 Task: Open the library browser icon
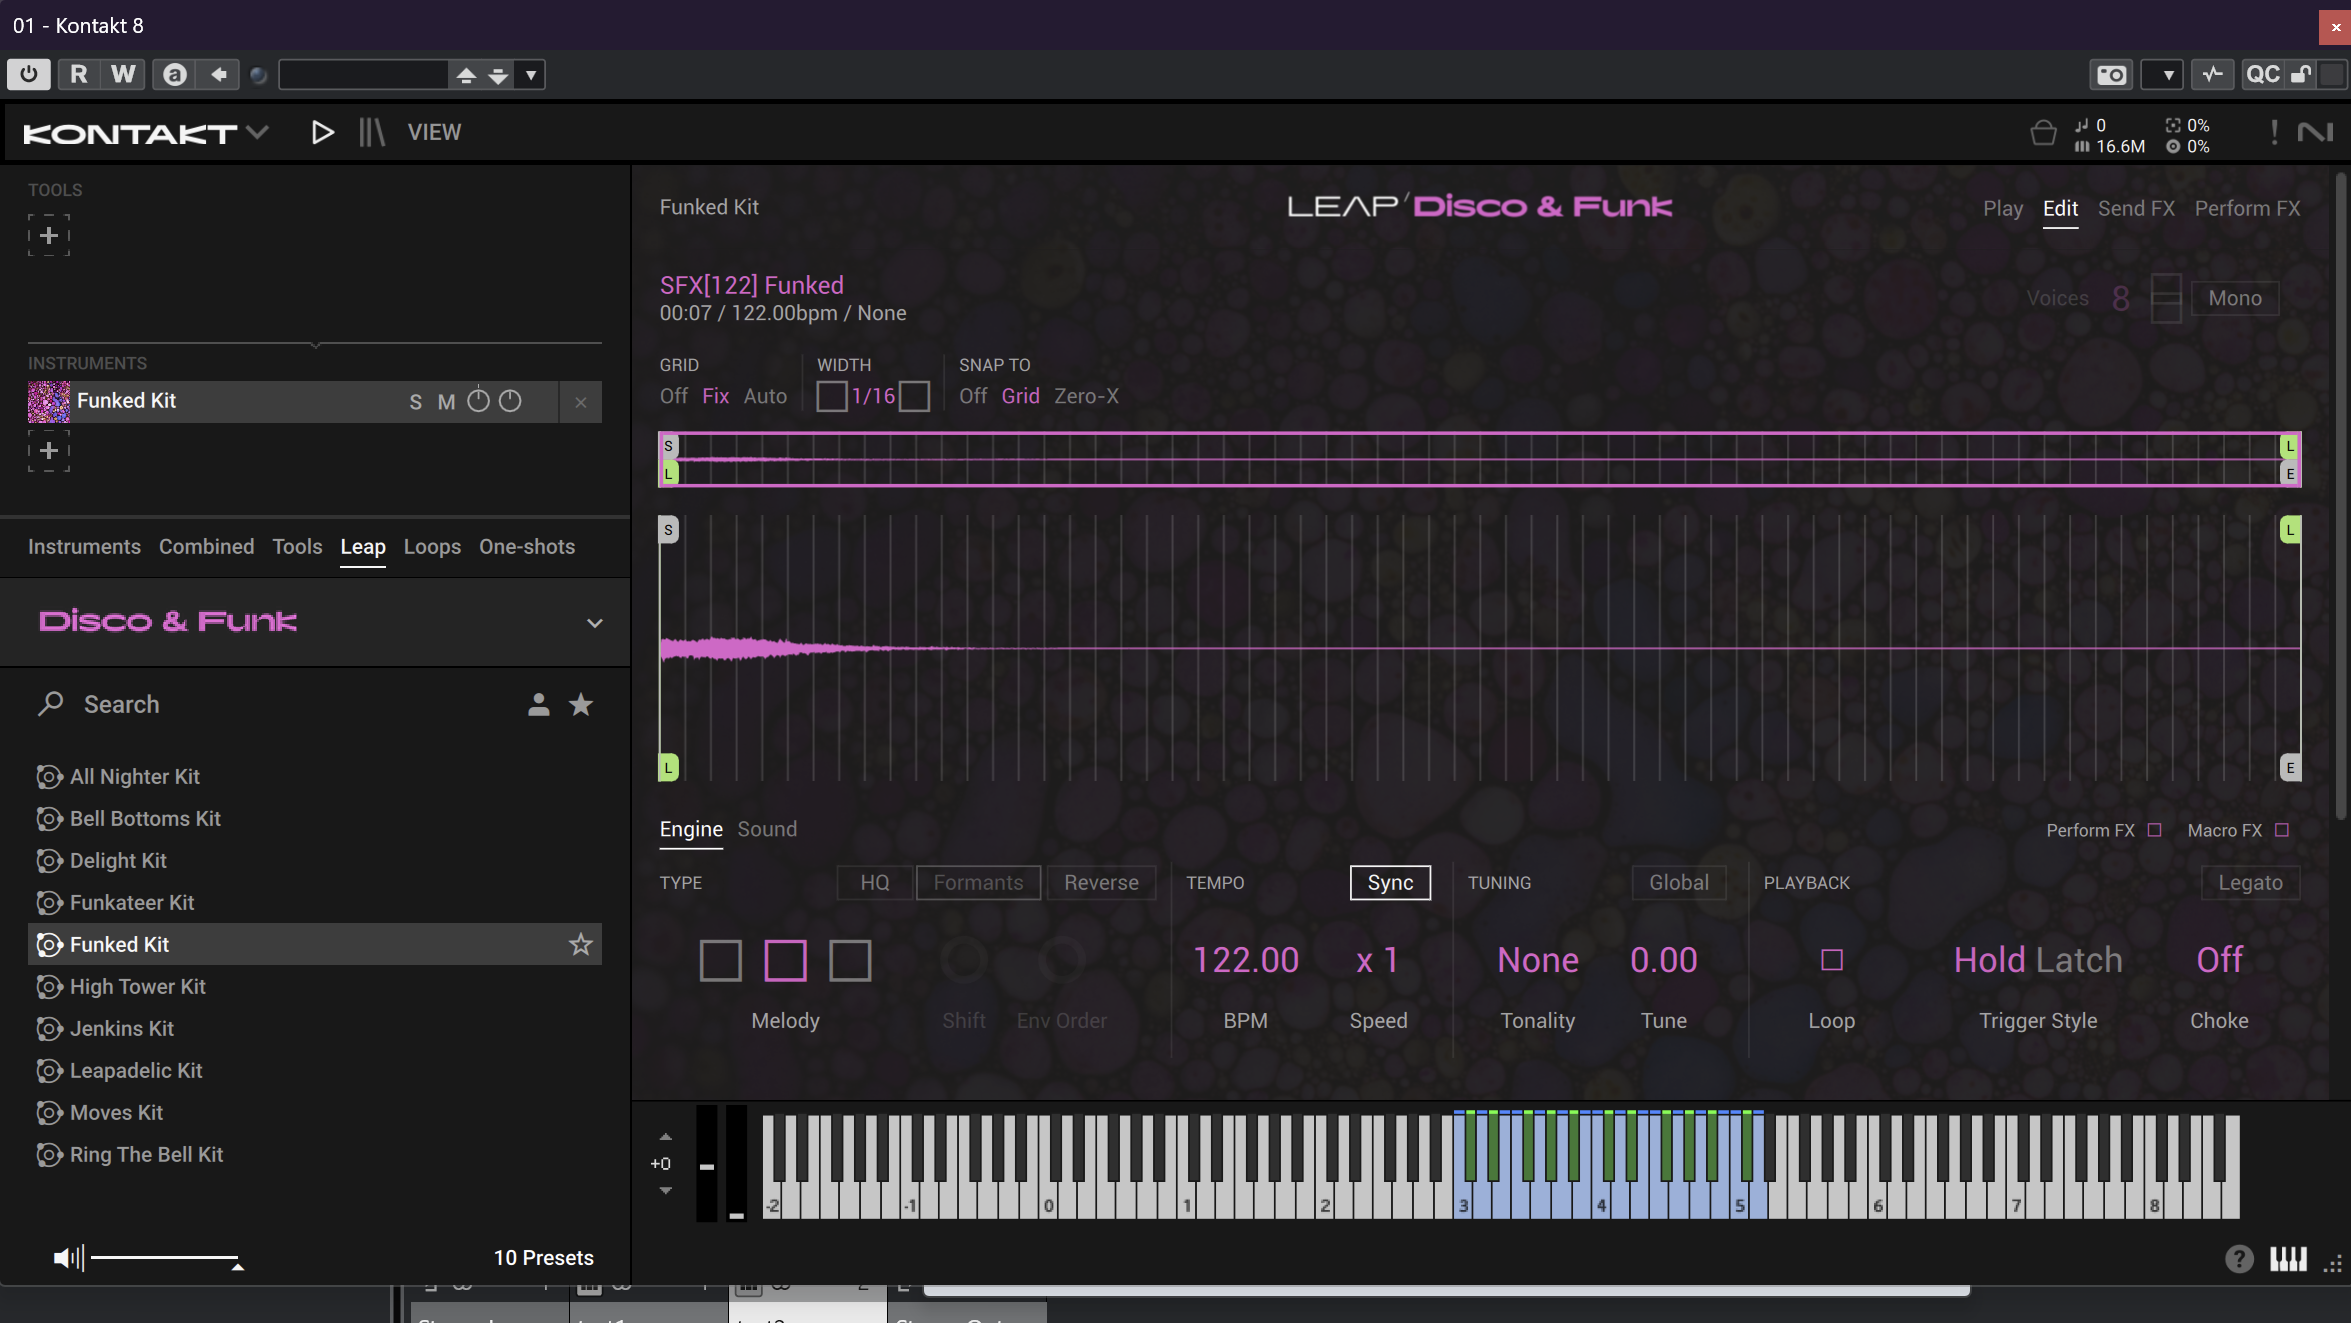(x=372, y=132)
